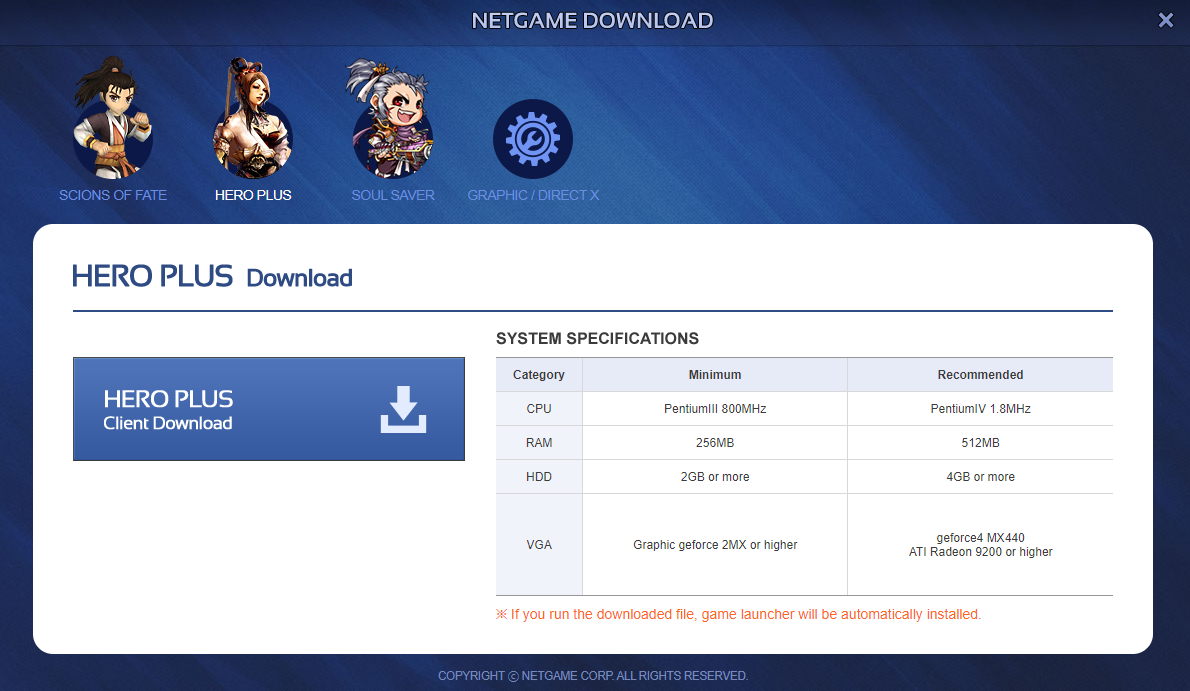
Task: Select the CPU row label
Action: (539, 409)
